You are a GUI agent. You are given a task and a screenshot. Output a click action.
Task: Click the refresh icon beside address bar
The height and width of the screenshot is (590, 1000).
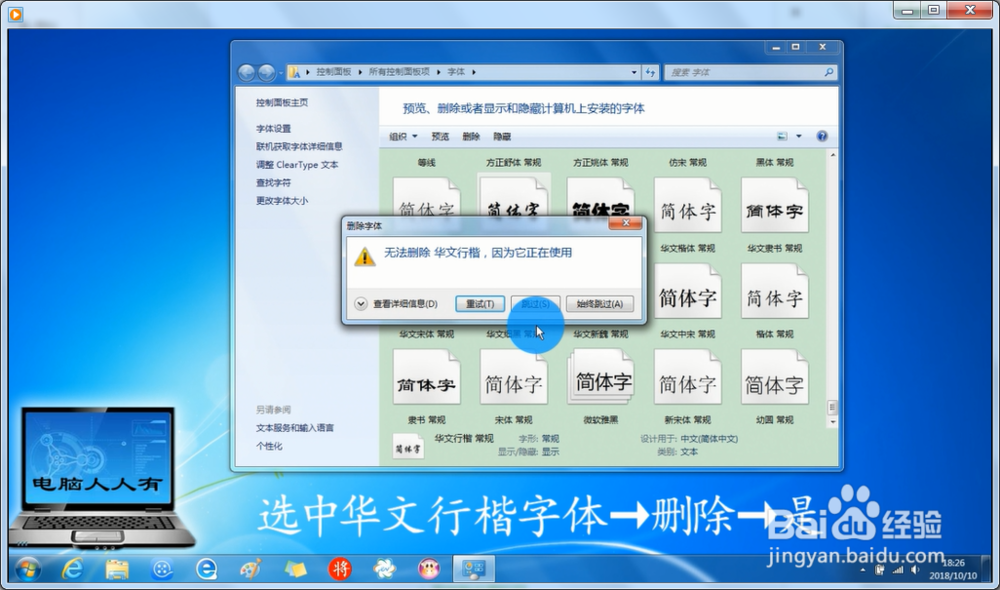650,72
